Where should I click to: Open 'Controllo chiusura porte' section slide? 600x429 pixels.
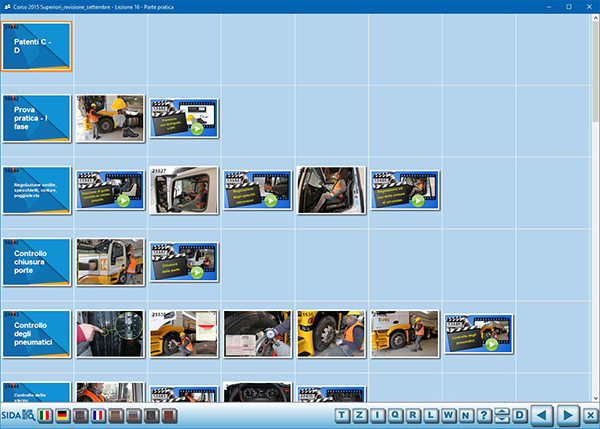[37, 262]
